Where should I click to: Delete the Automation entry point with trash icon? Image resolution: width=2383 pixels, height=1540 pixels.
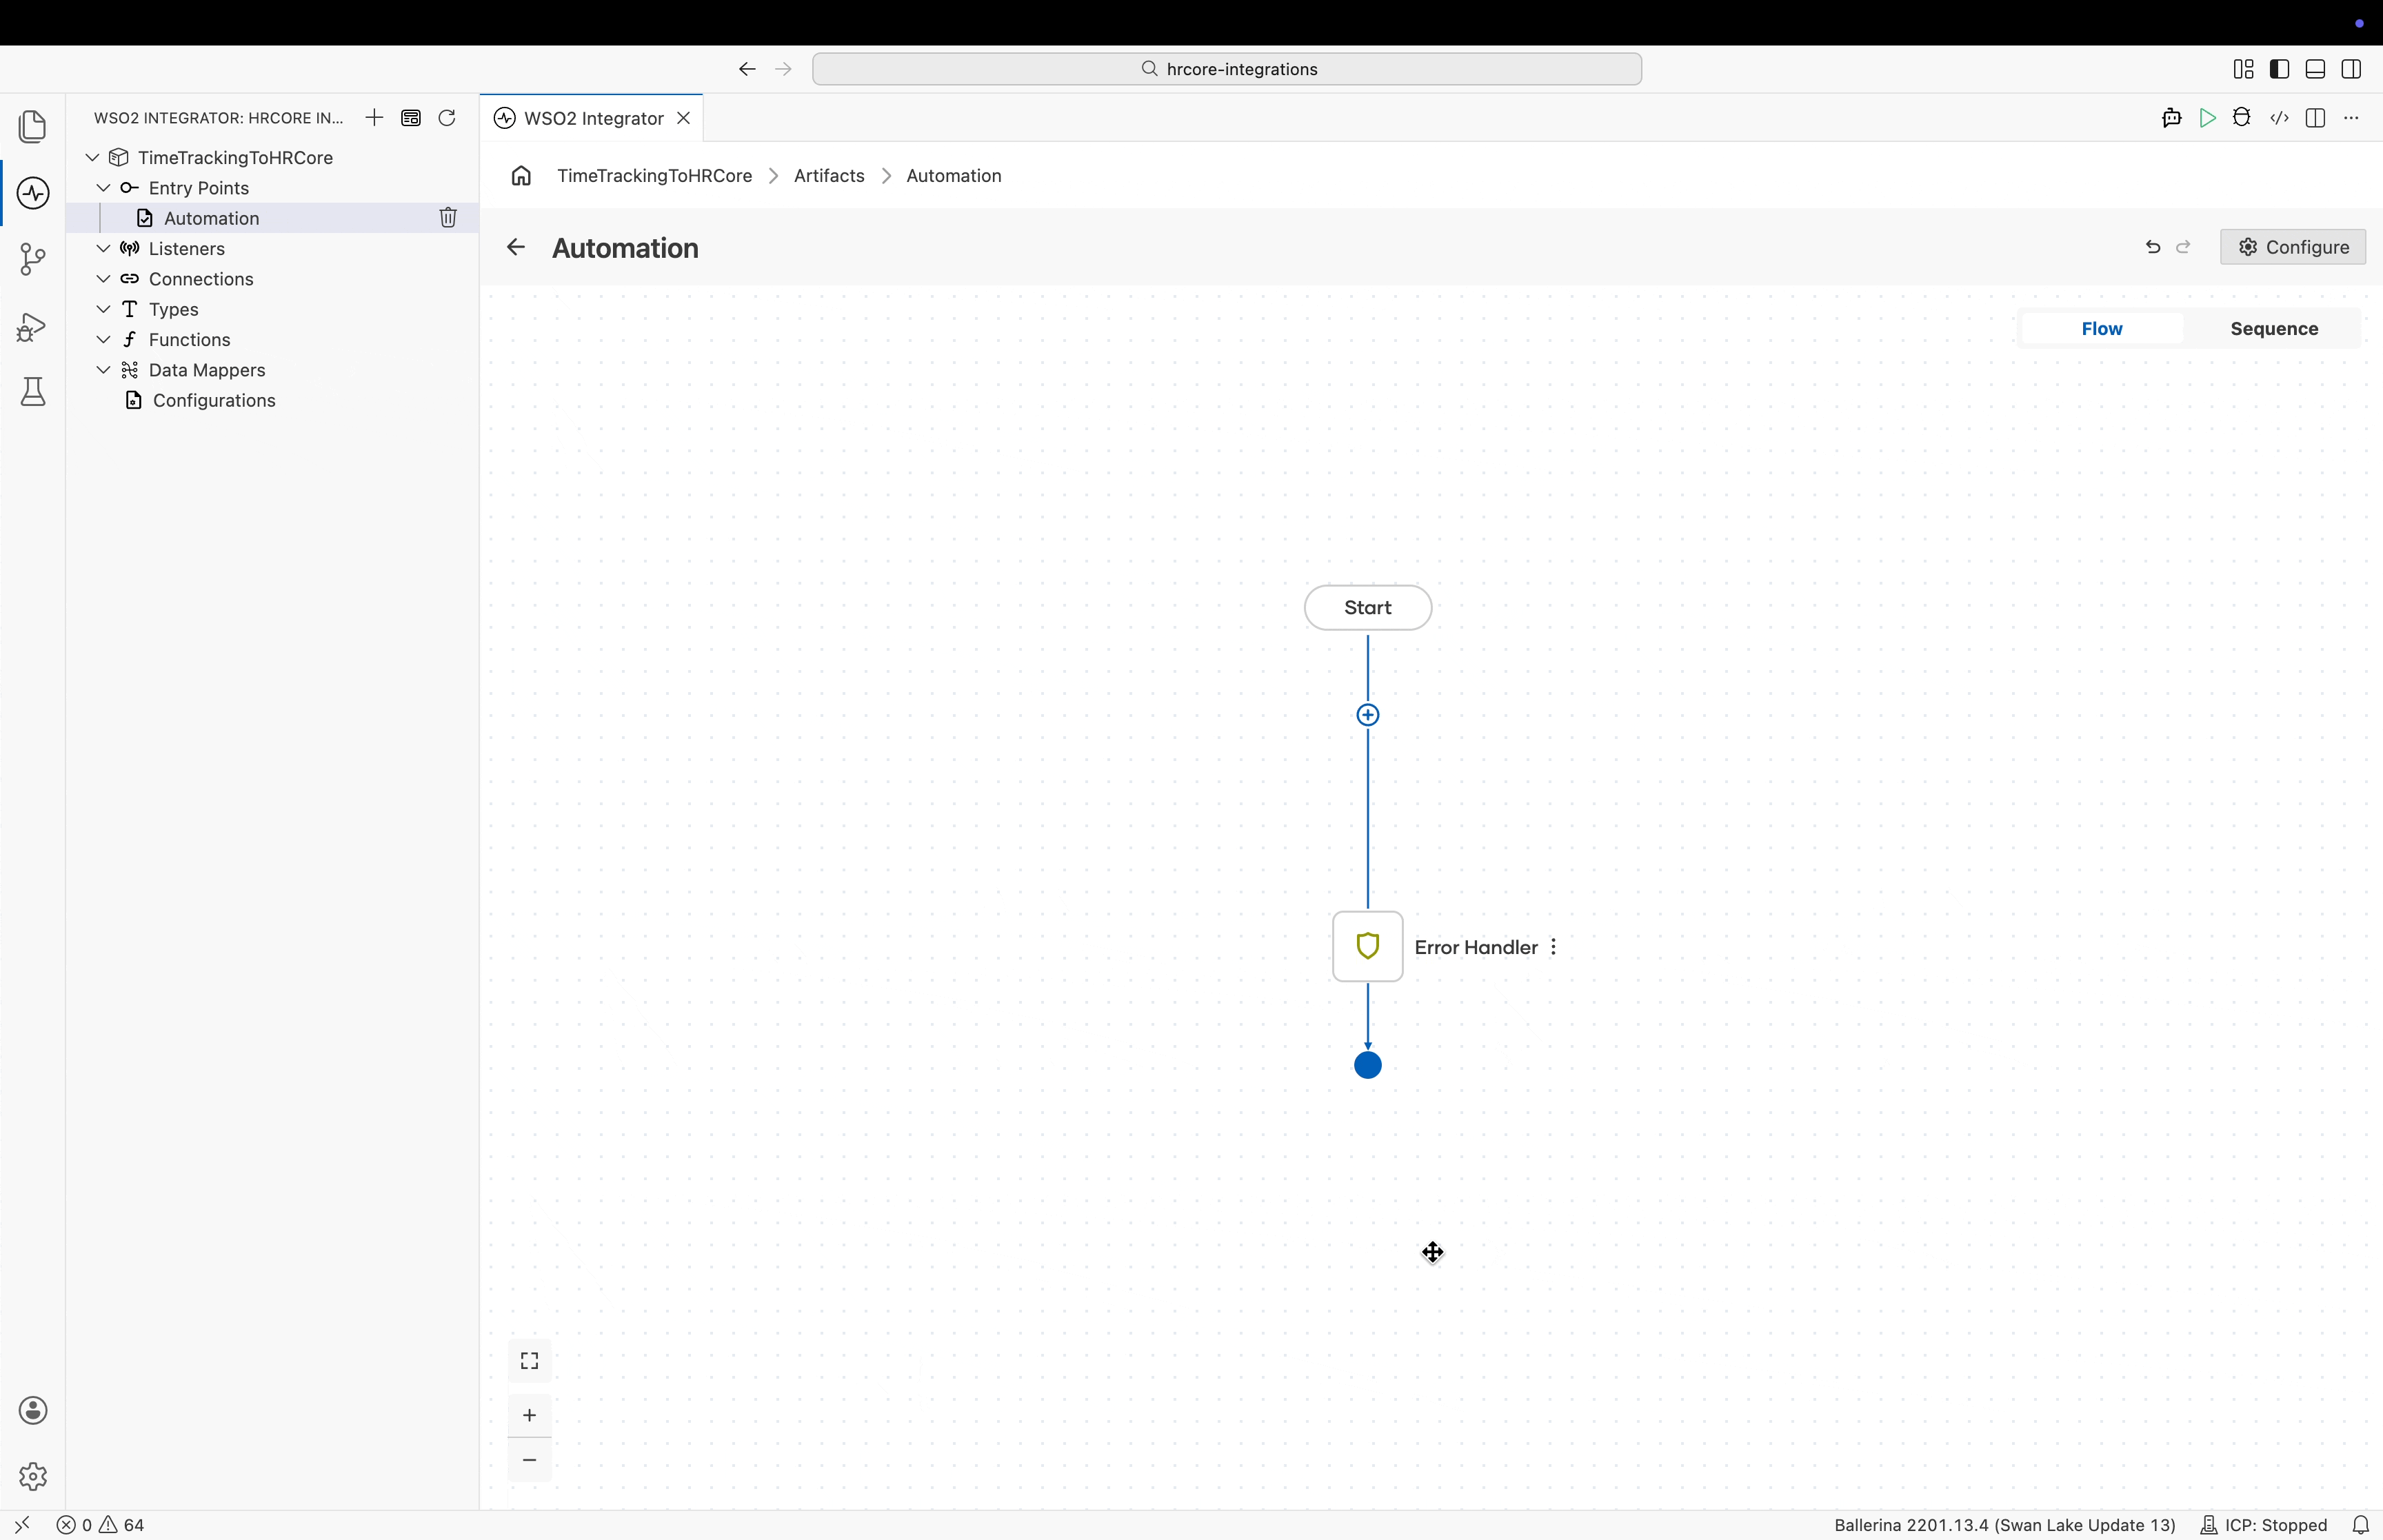pos(448,217)
